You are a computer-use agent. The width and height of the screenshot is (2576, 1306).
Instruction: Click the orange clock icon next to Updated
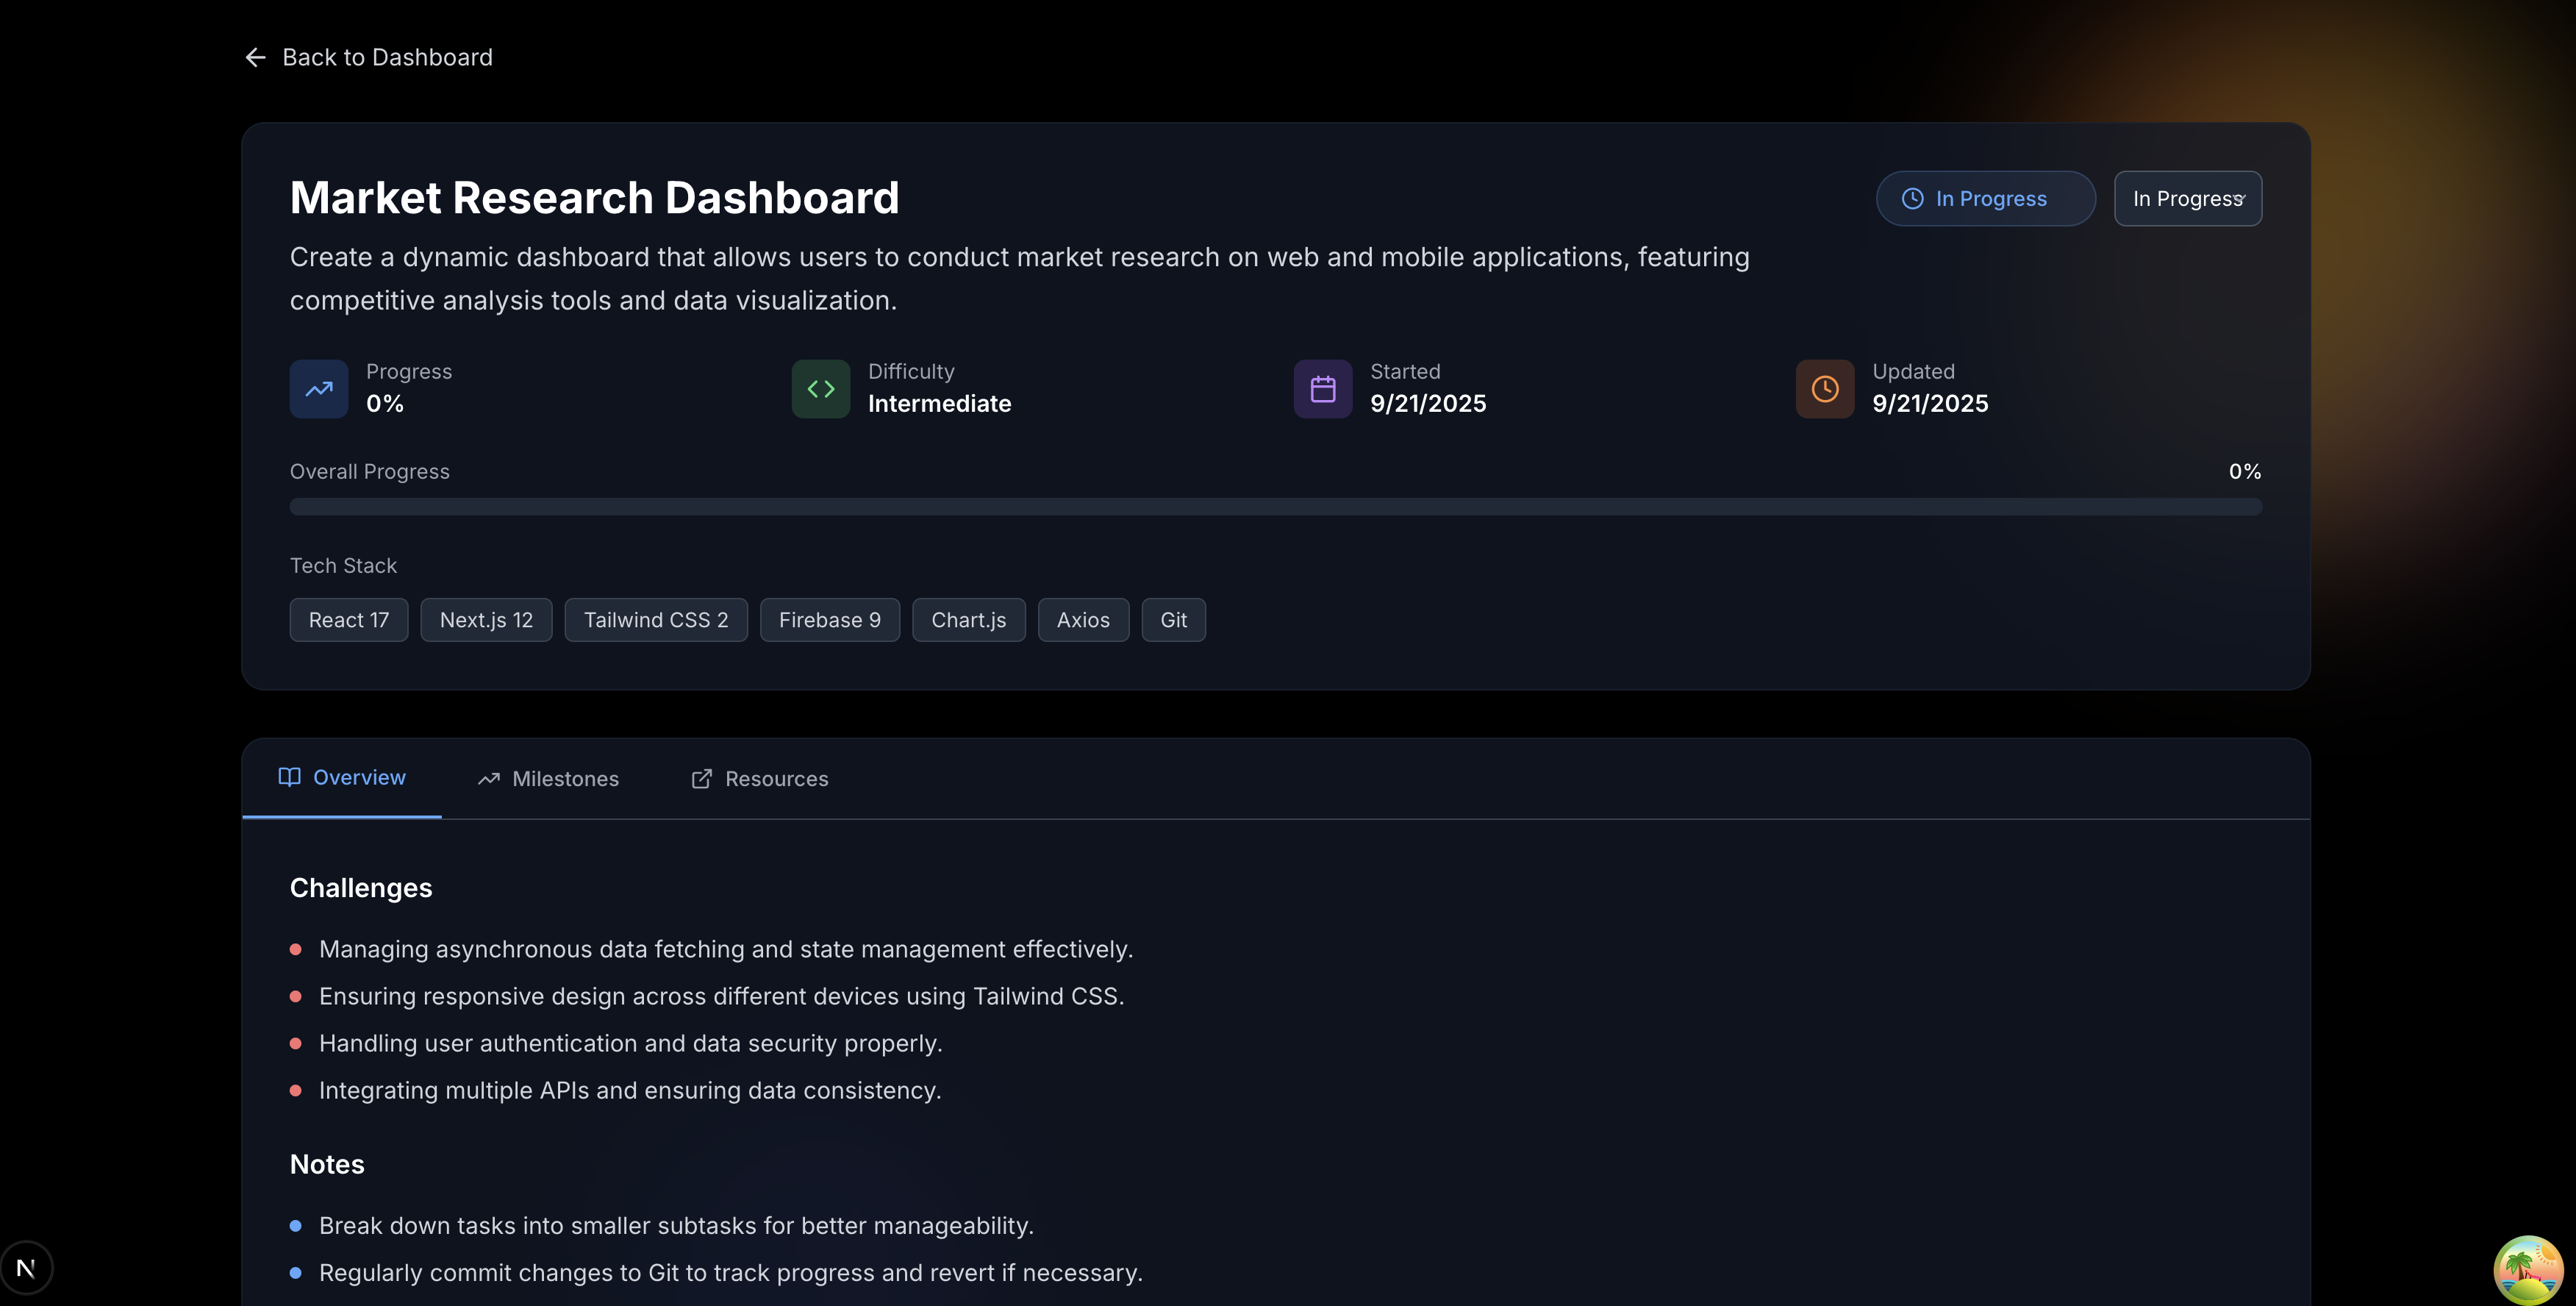(x=1824, y=389)
